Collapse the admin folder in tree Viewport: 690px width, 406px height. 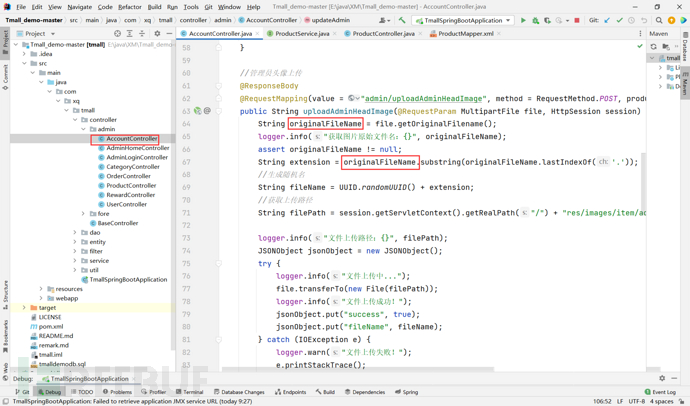pyautogui.click(x=84, y=129)
